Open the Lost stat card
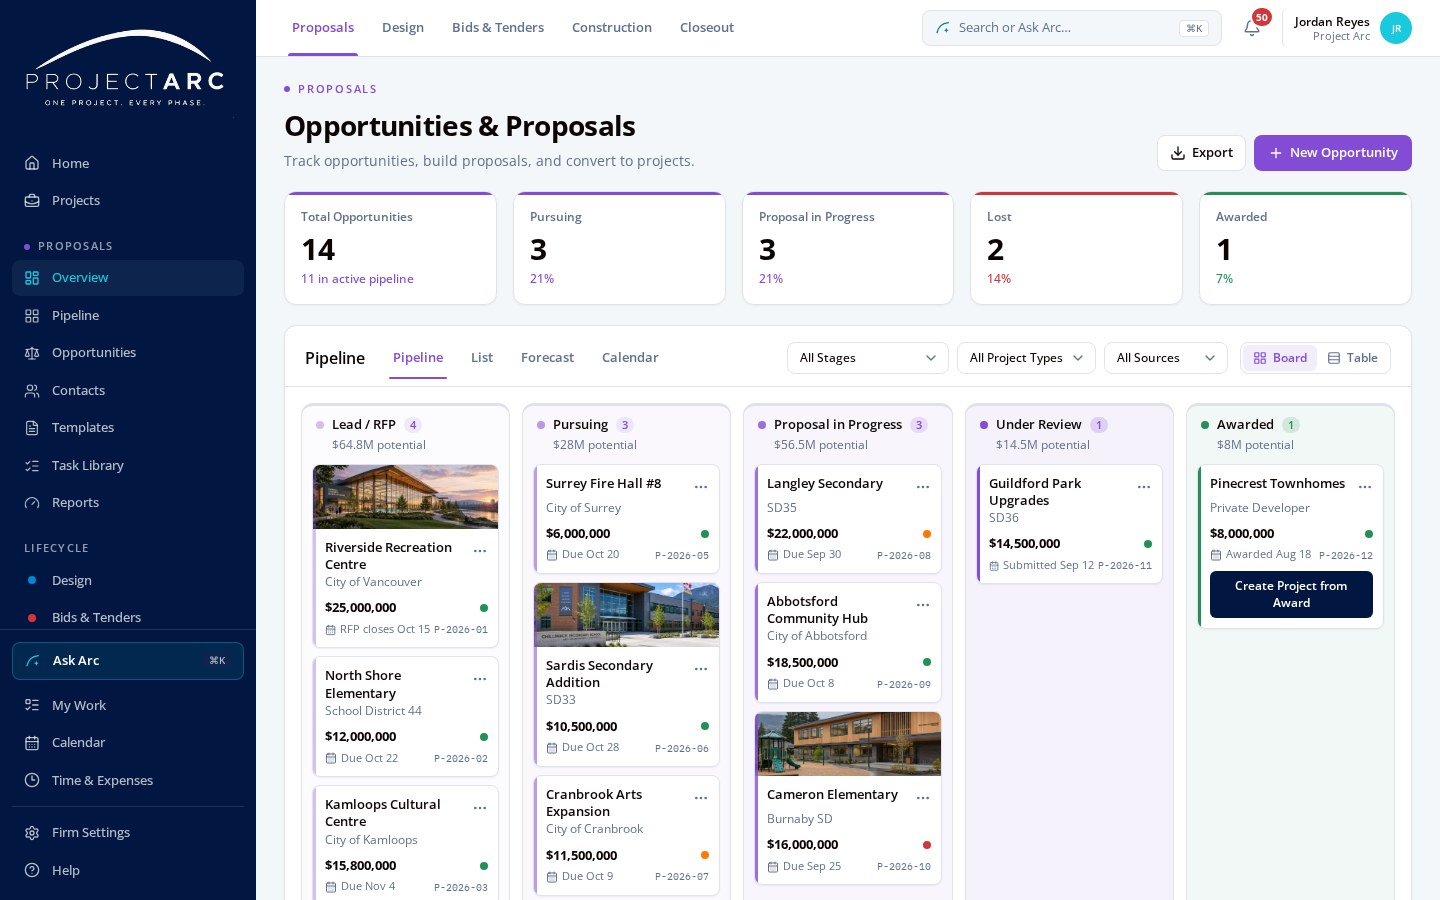 pyautogui.click(x=1076, y=248)
